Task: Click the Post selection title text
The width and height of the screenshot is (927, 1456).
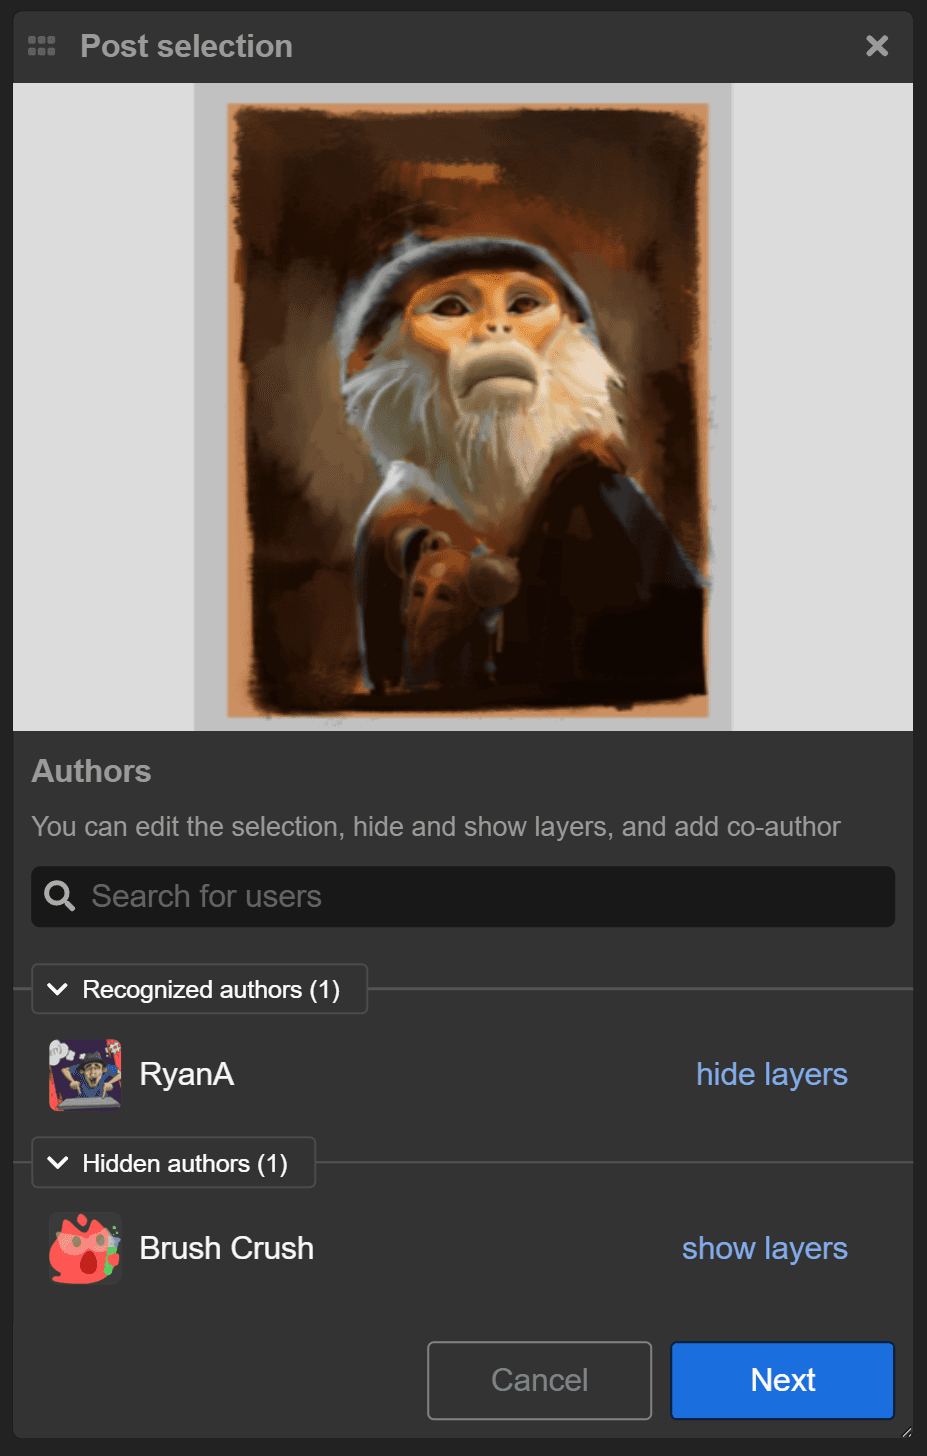Action: (186, 46)
